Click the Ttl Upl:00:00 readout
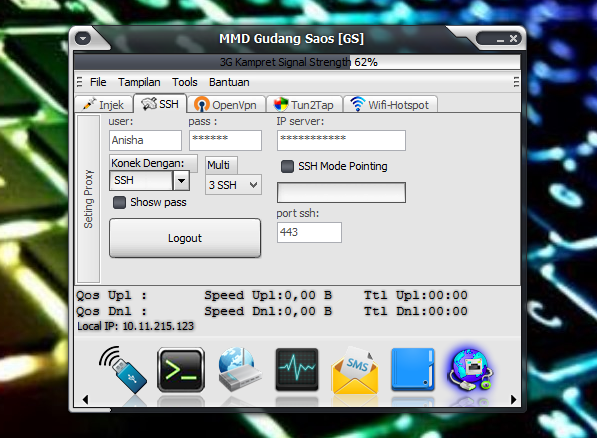The width and height of the screenshot is (597, 438). (416, 296)
